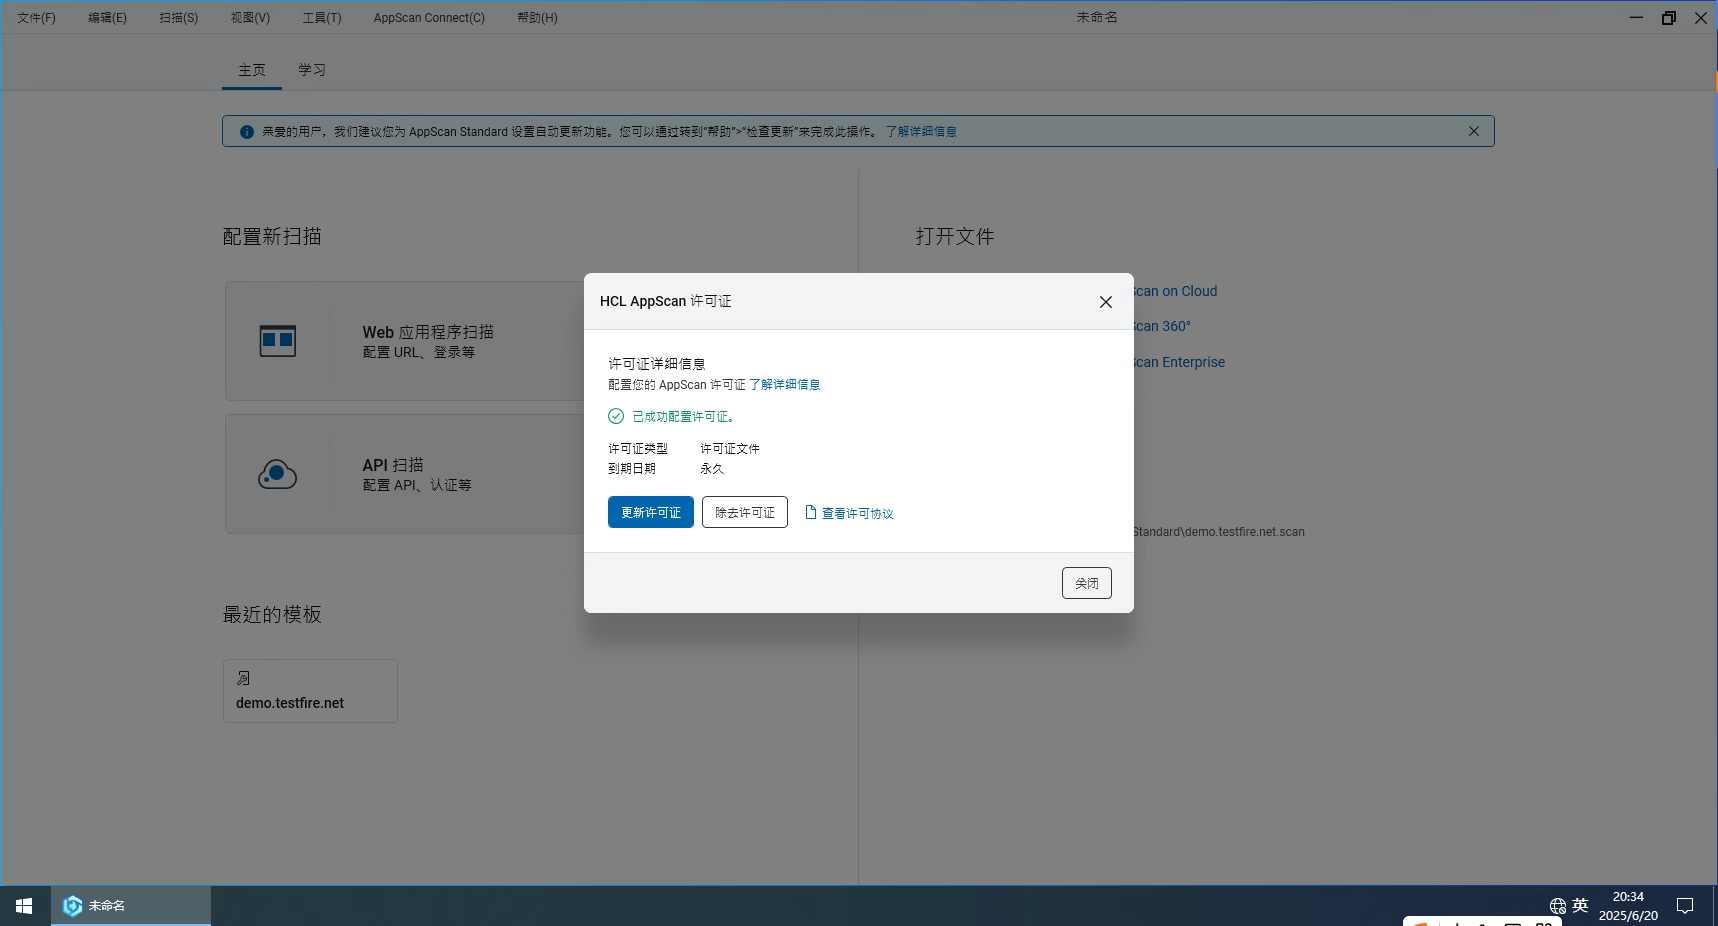
Task: Open the taskbar clock showing 20:34
Action: [x=1628, y=906]
